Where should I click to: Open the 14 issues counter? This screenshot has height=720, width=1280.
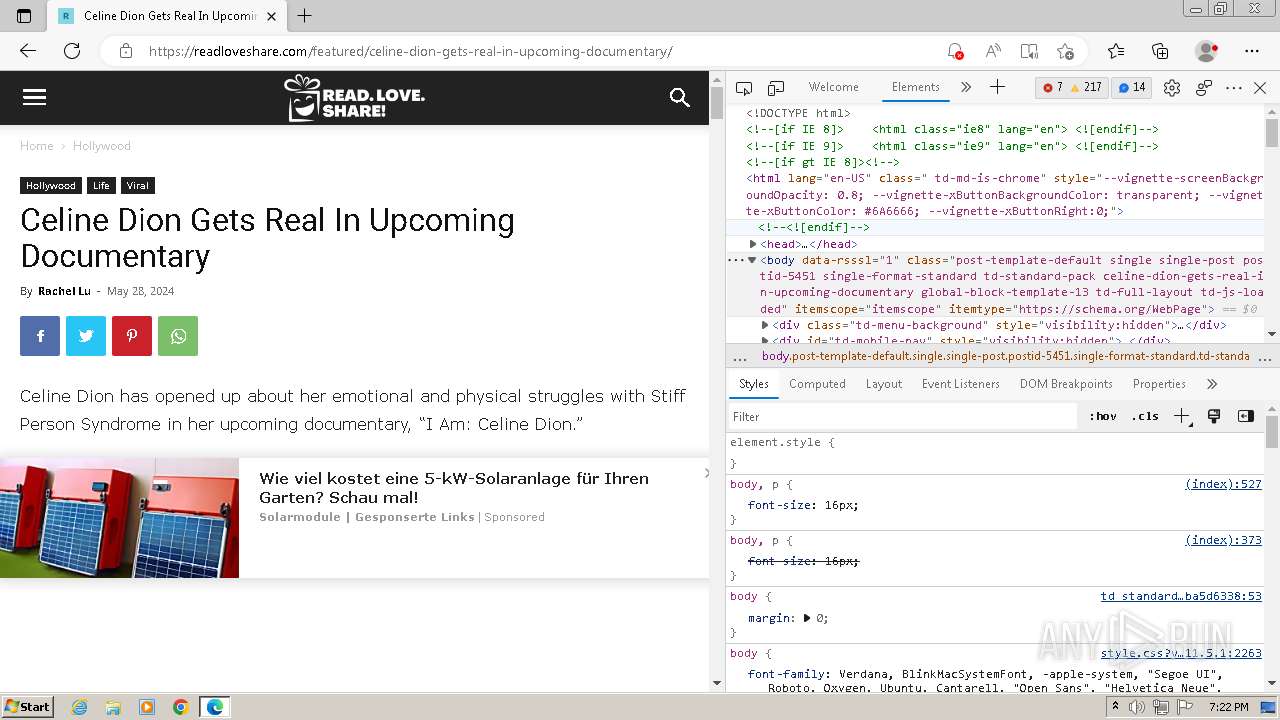[1132, 87]
